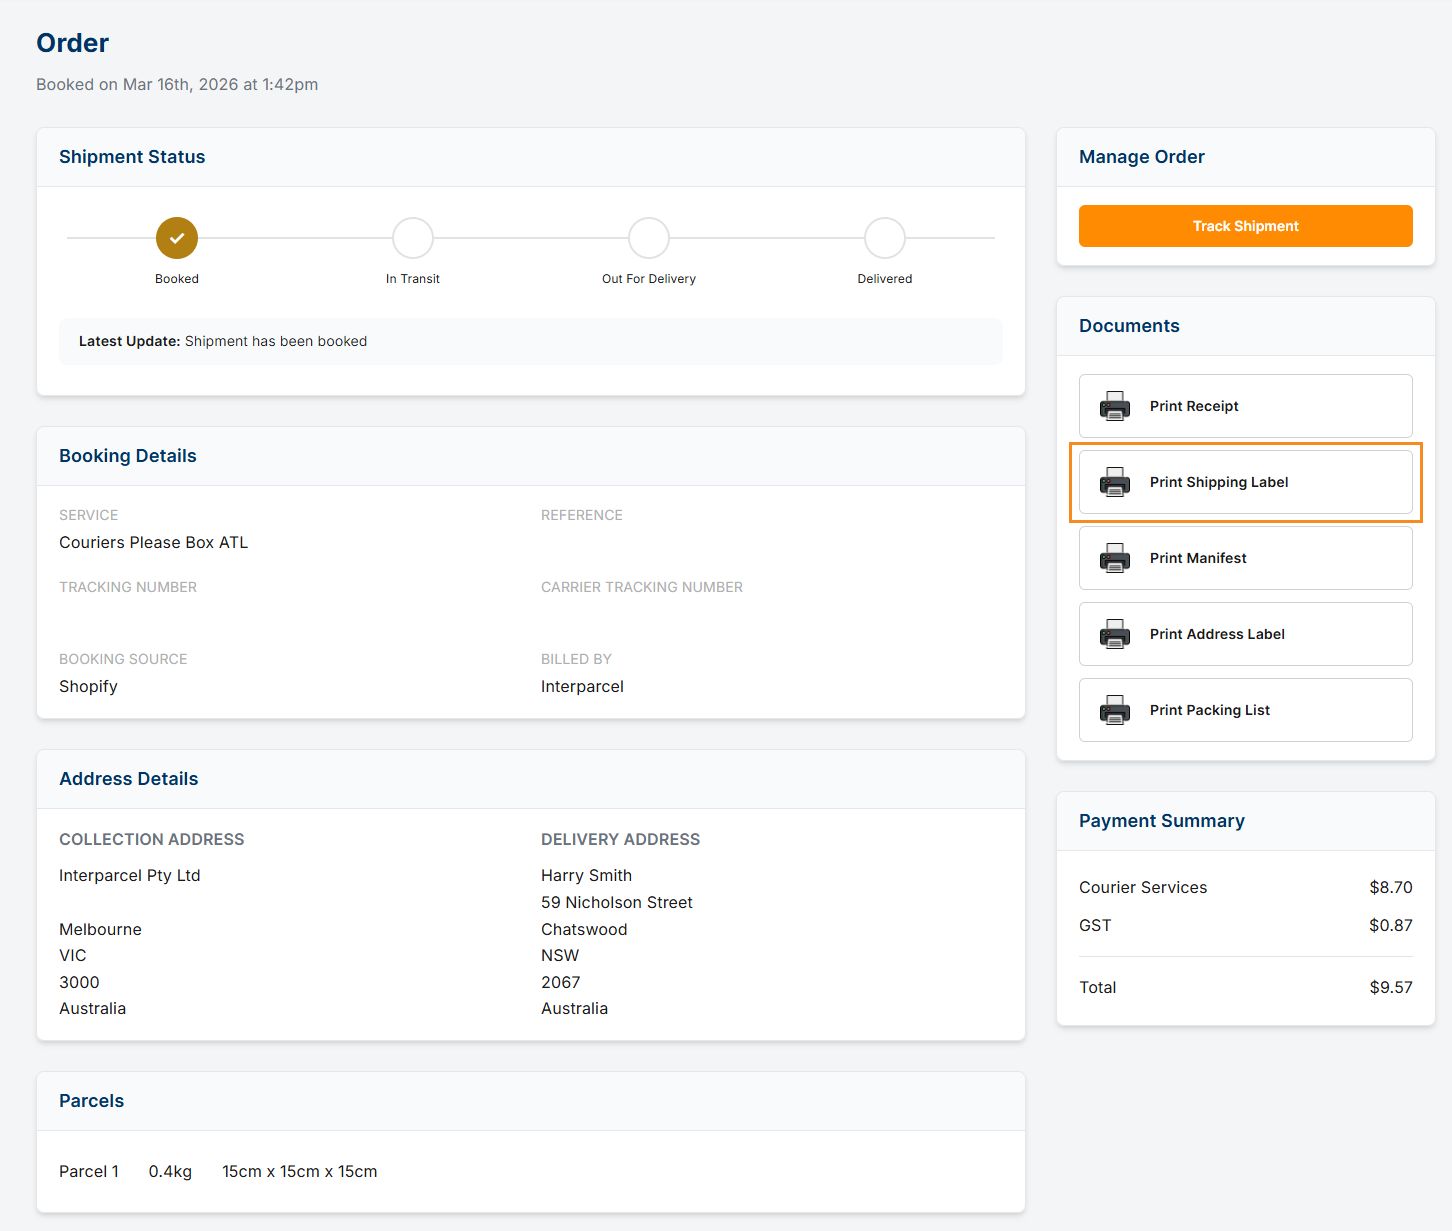Image resolution: width=1452 pixels, height=1231 pixels.
Task: Open the Manage Order panel header
Action: [1141, 157]
